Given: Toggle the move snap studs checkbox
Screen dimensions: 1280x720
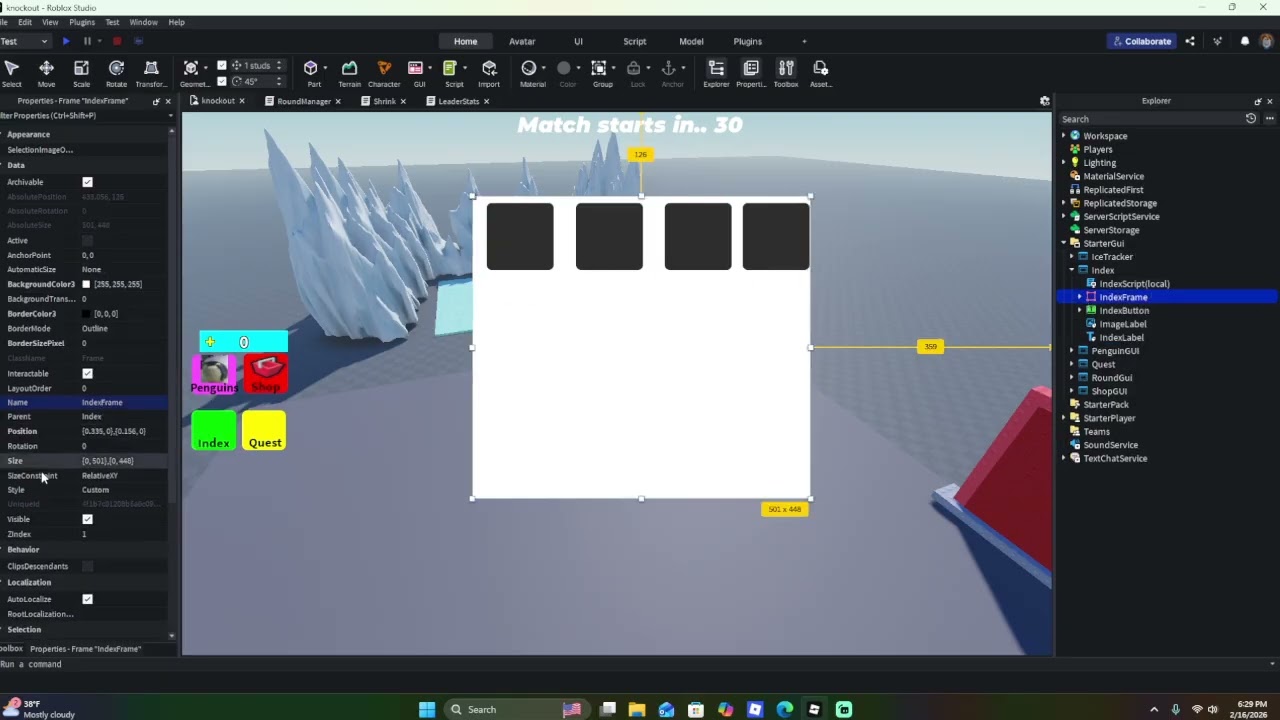Looking at the screenshot, I should tap(222, 66).
